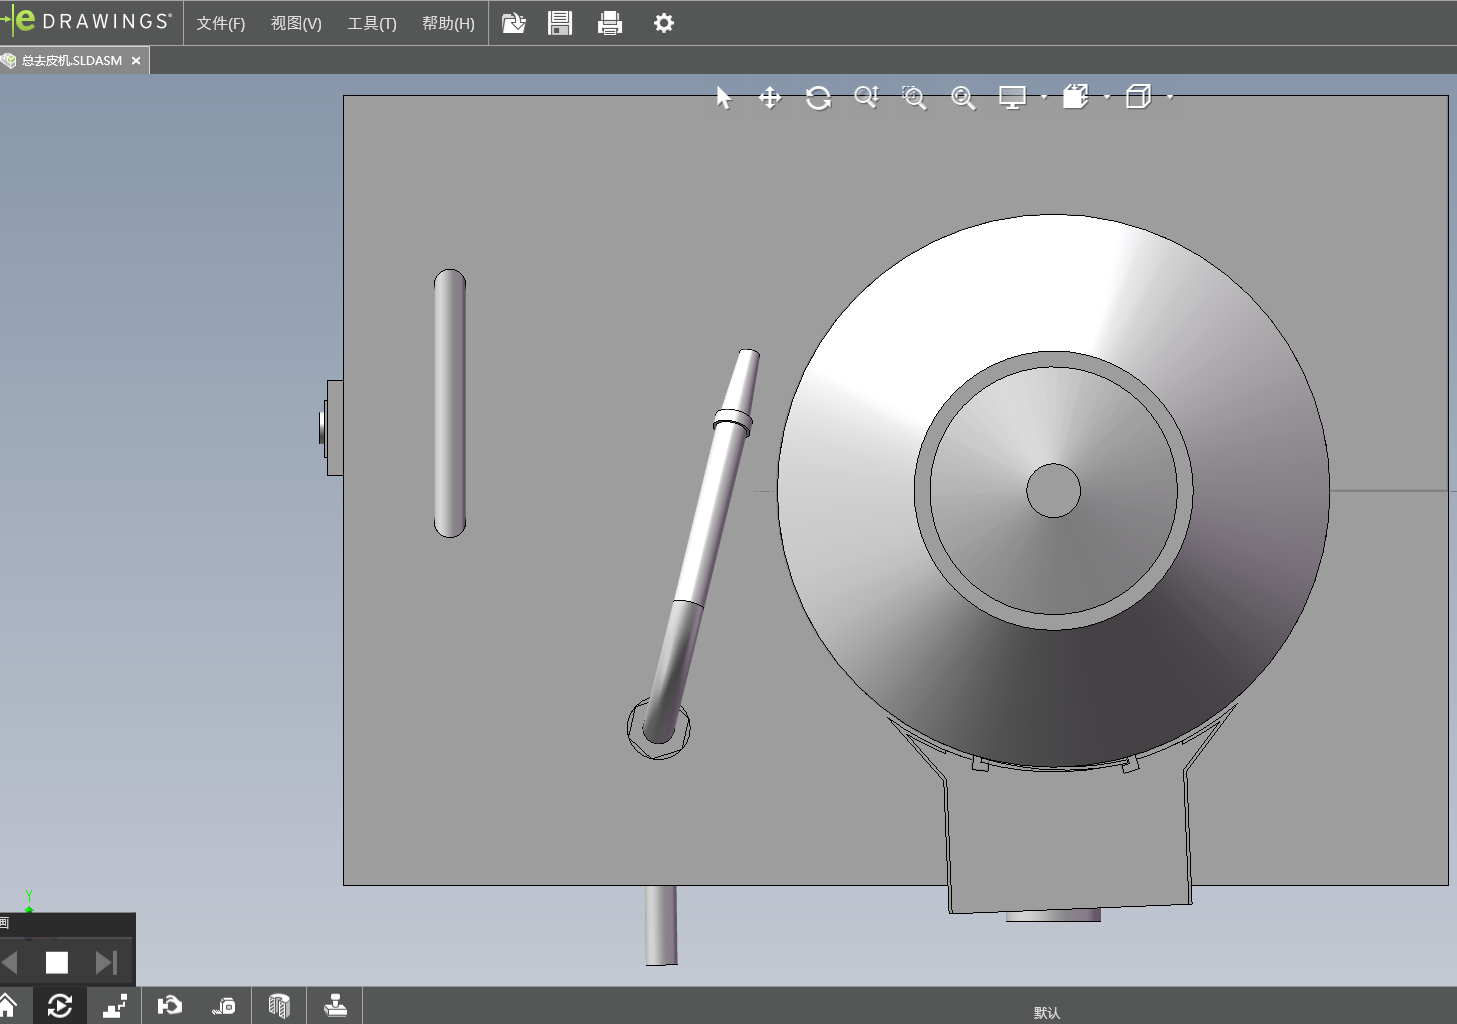Expand the display monitor dropdown arrow

(x=1044, y=97)
